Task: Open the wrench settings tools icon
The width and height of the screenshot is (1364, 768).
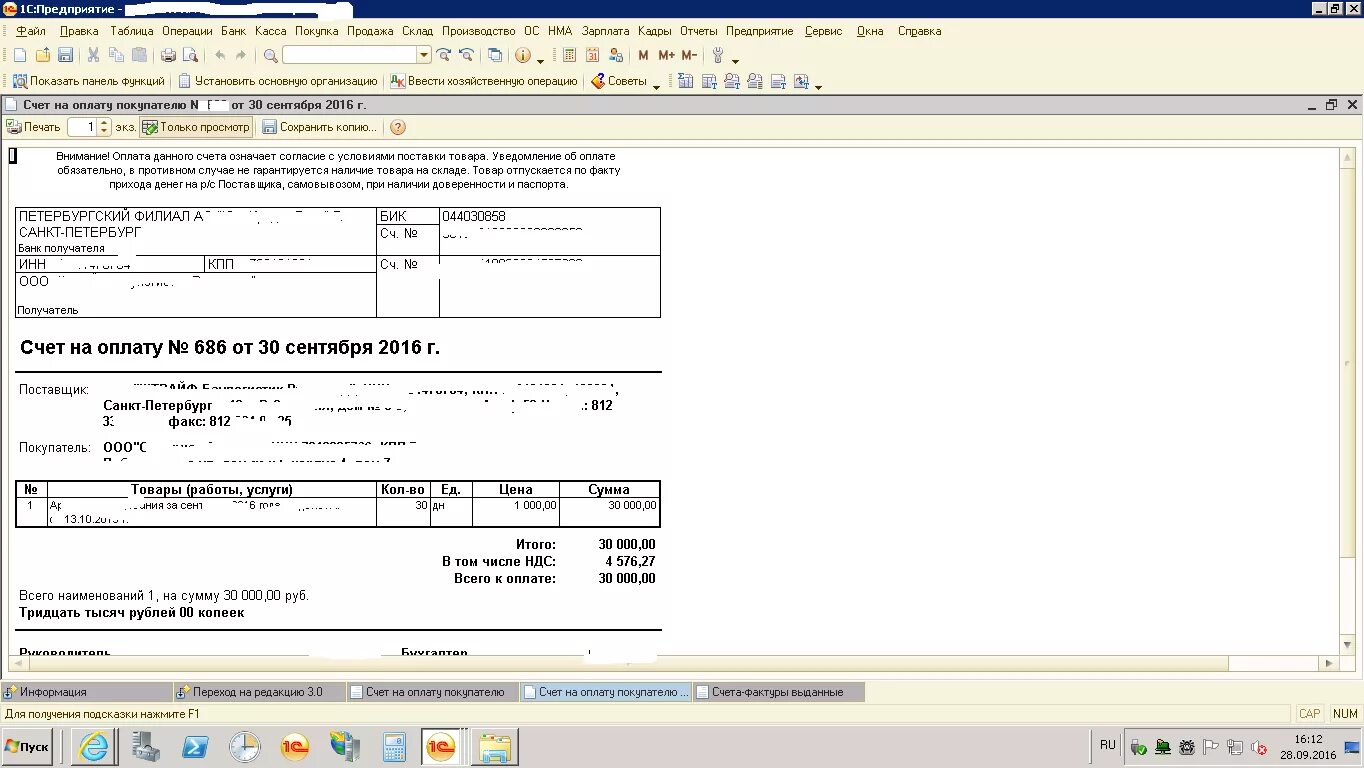Action: pos(718,56)
